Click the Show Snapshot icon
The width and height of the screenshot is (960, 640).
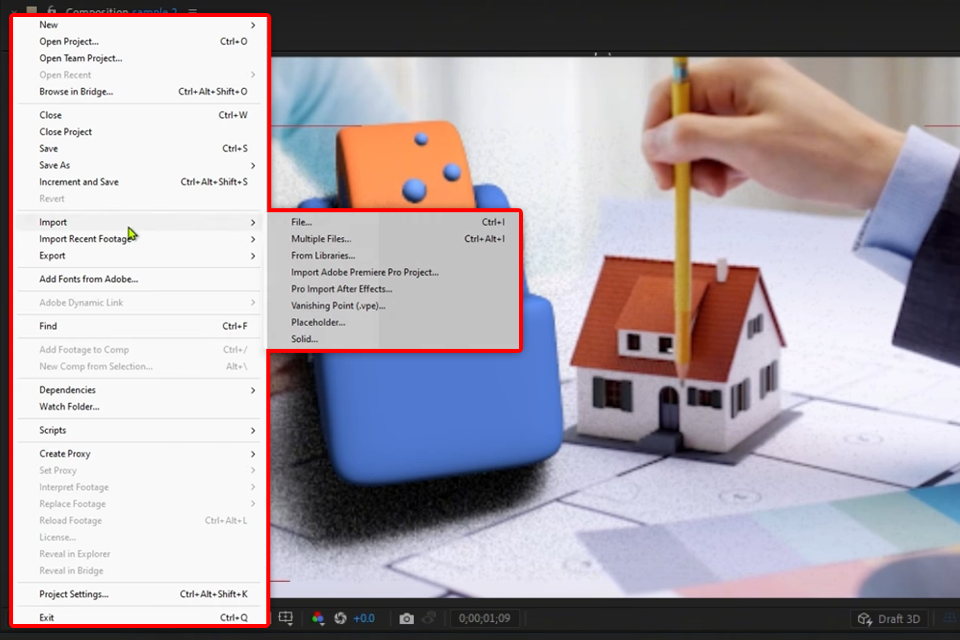tap(429, 619)
